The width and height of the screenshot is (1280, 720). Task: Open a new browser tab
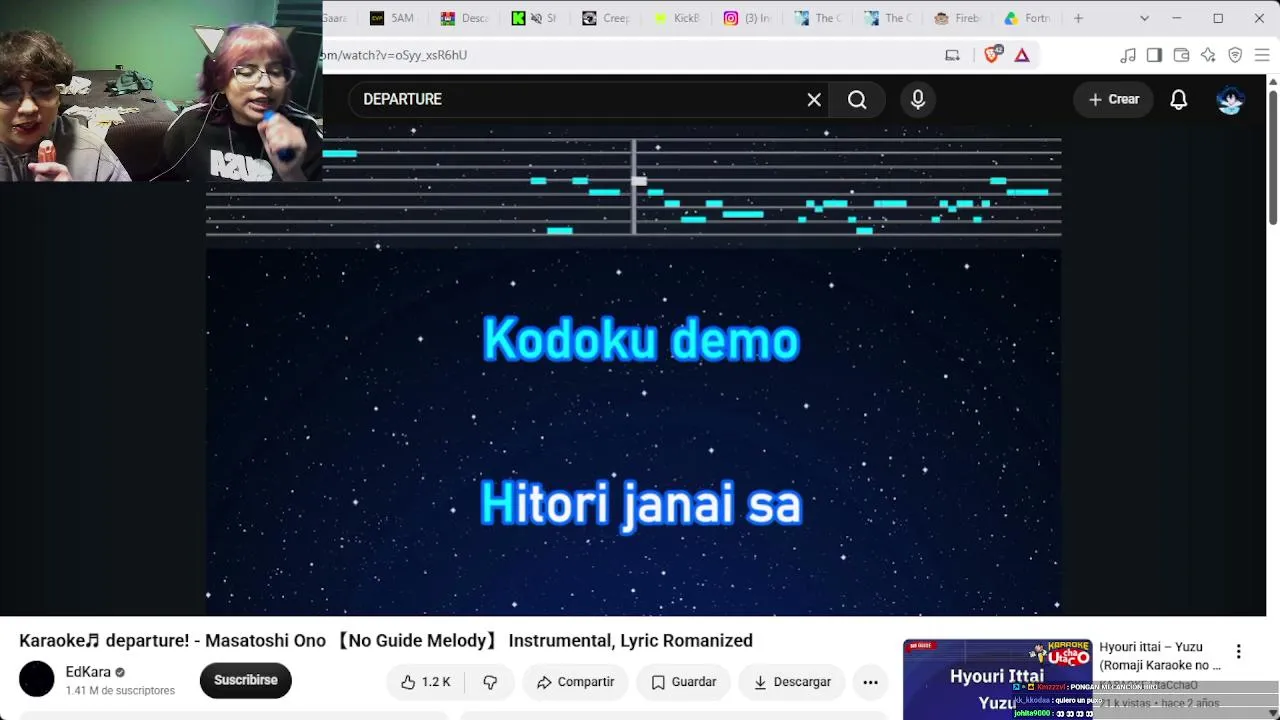click(1078, 18)
